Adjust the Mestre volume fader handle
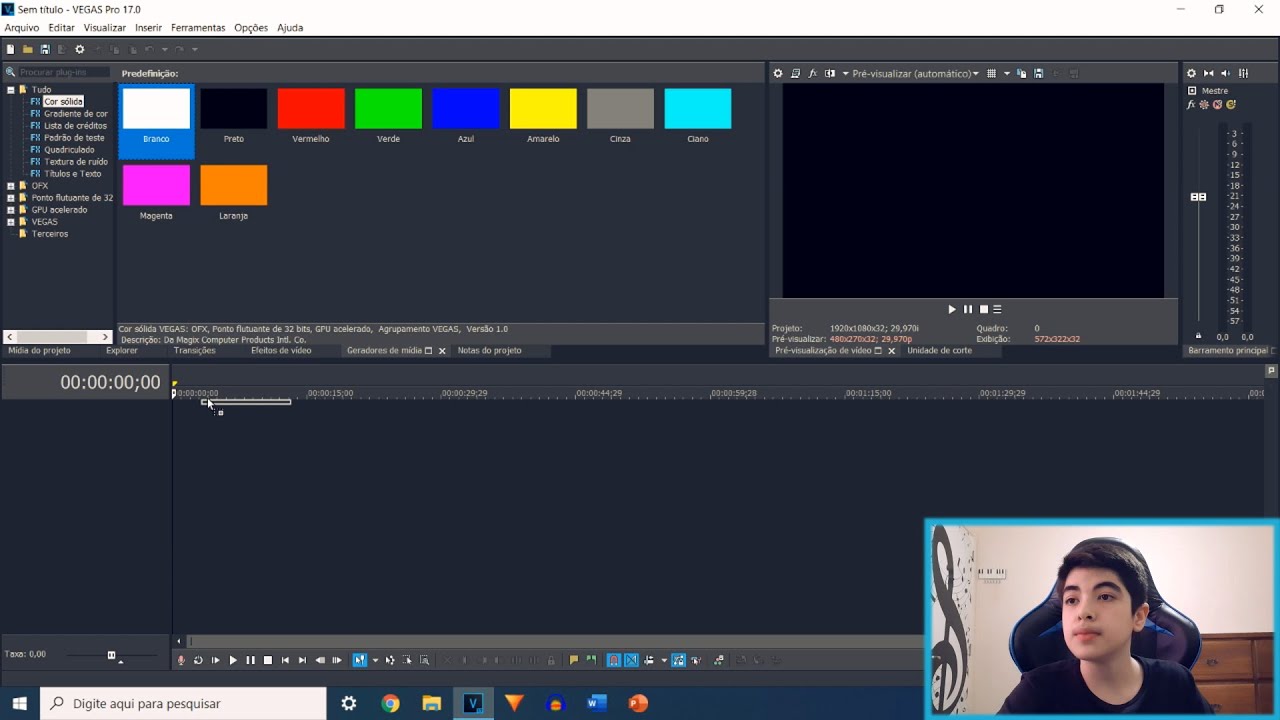 (1198, 197)
